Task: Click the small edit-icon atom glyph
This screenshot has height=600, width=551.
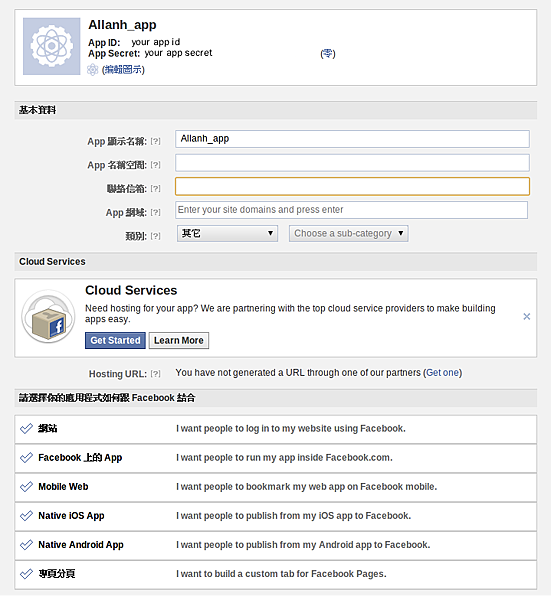Action: pyautogui.click(x=93, y=70)
